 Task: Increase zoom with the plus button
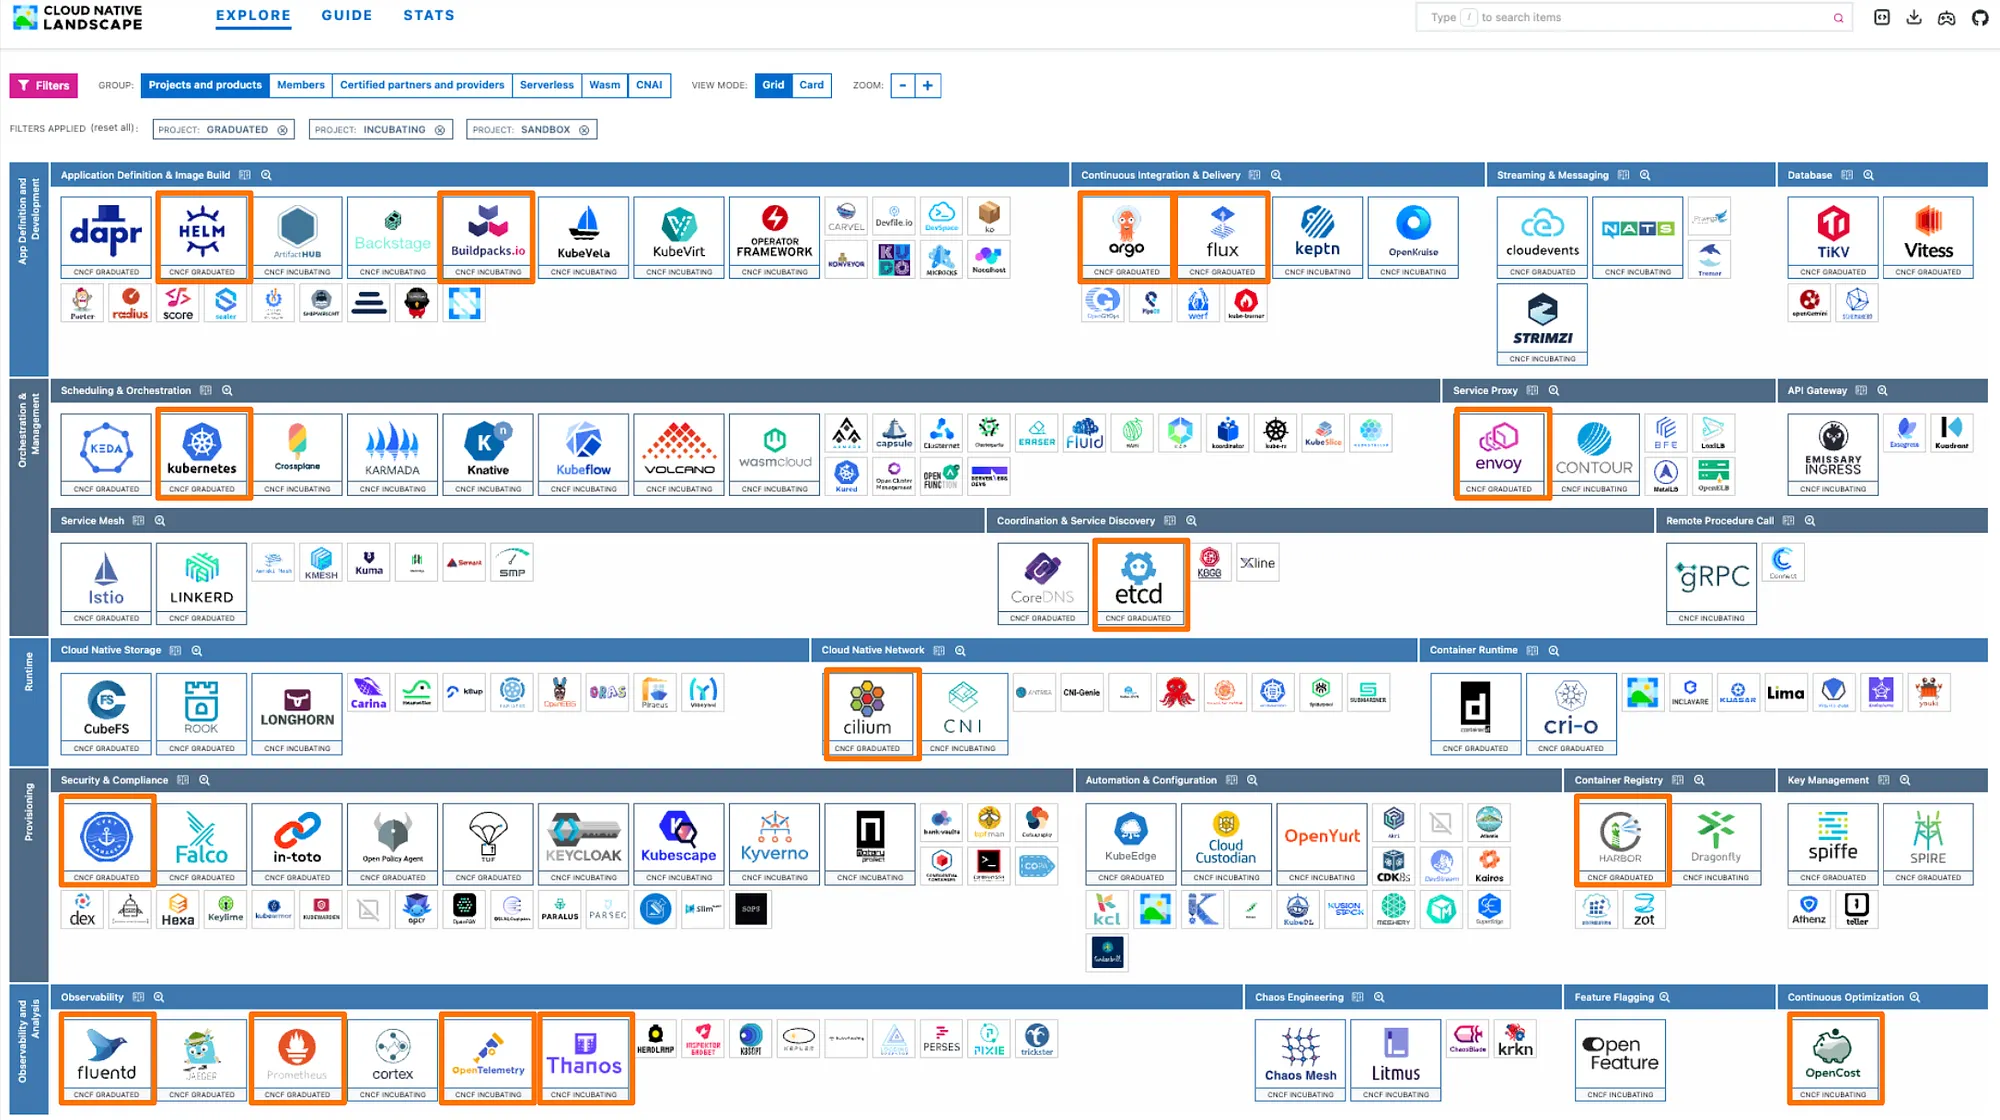[x=928, y=86]
